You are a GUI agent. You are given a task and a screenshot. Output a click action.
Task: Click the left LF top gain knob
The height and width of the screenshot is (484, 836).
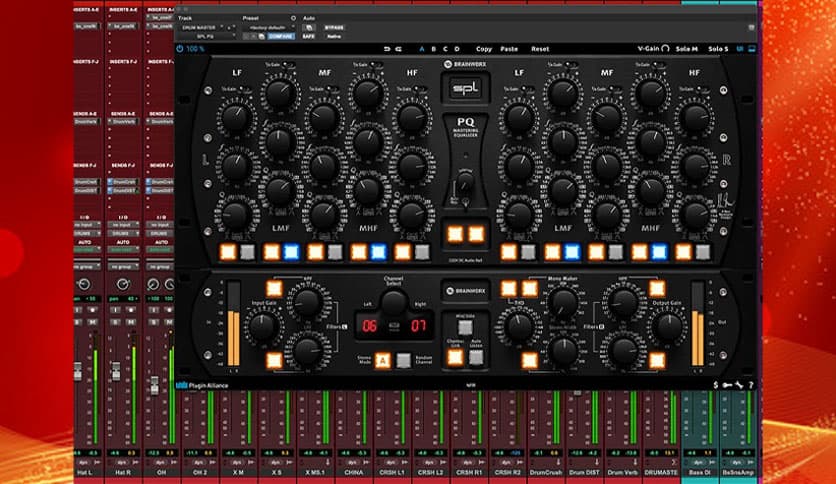pos(236,117)
